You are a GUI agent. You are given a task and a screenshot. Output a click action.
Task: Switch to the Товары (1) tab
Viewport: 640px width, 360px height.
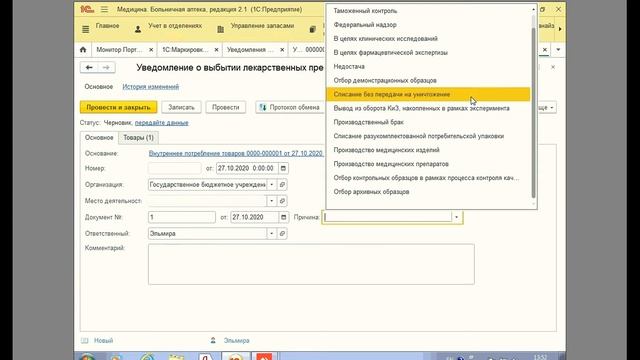click(138, 138)
